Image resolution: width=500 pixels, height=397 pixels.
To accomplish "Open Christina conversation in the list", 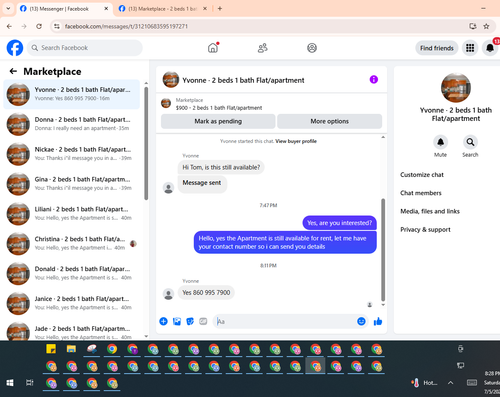I will [x=72, y=244].
